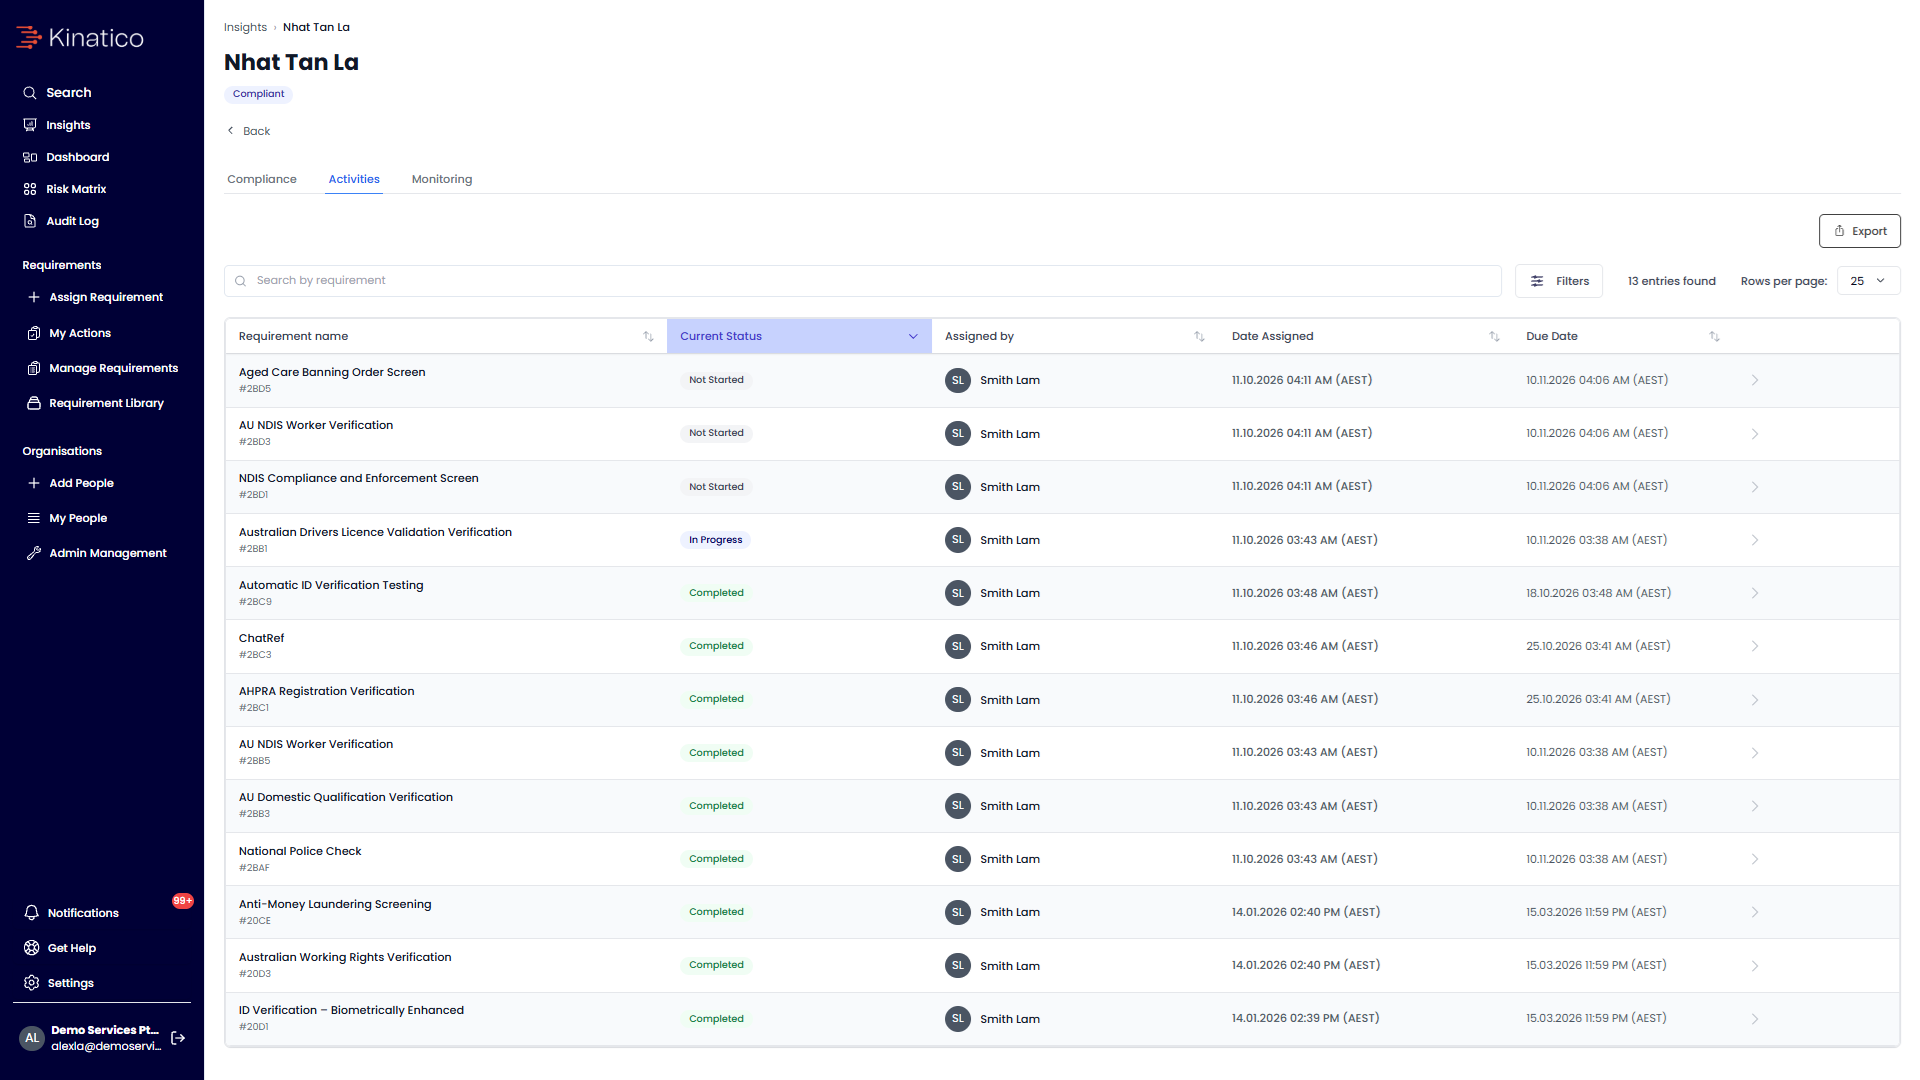Open Manage Requirements
1920x1080 pixels.
(x=102, y=368)
